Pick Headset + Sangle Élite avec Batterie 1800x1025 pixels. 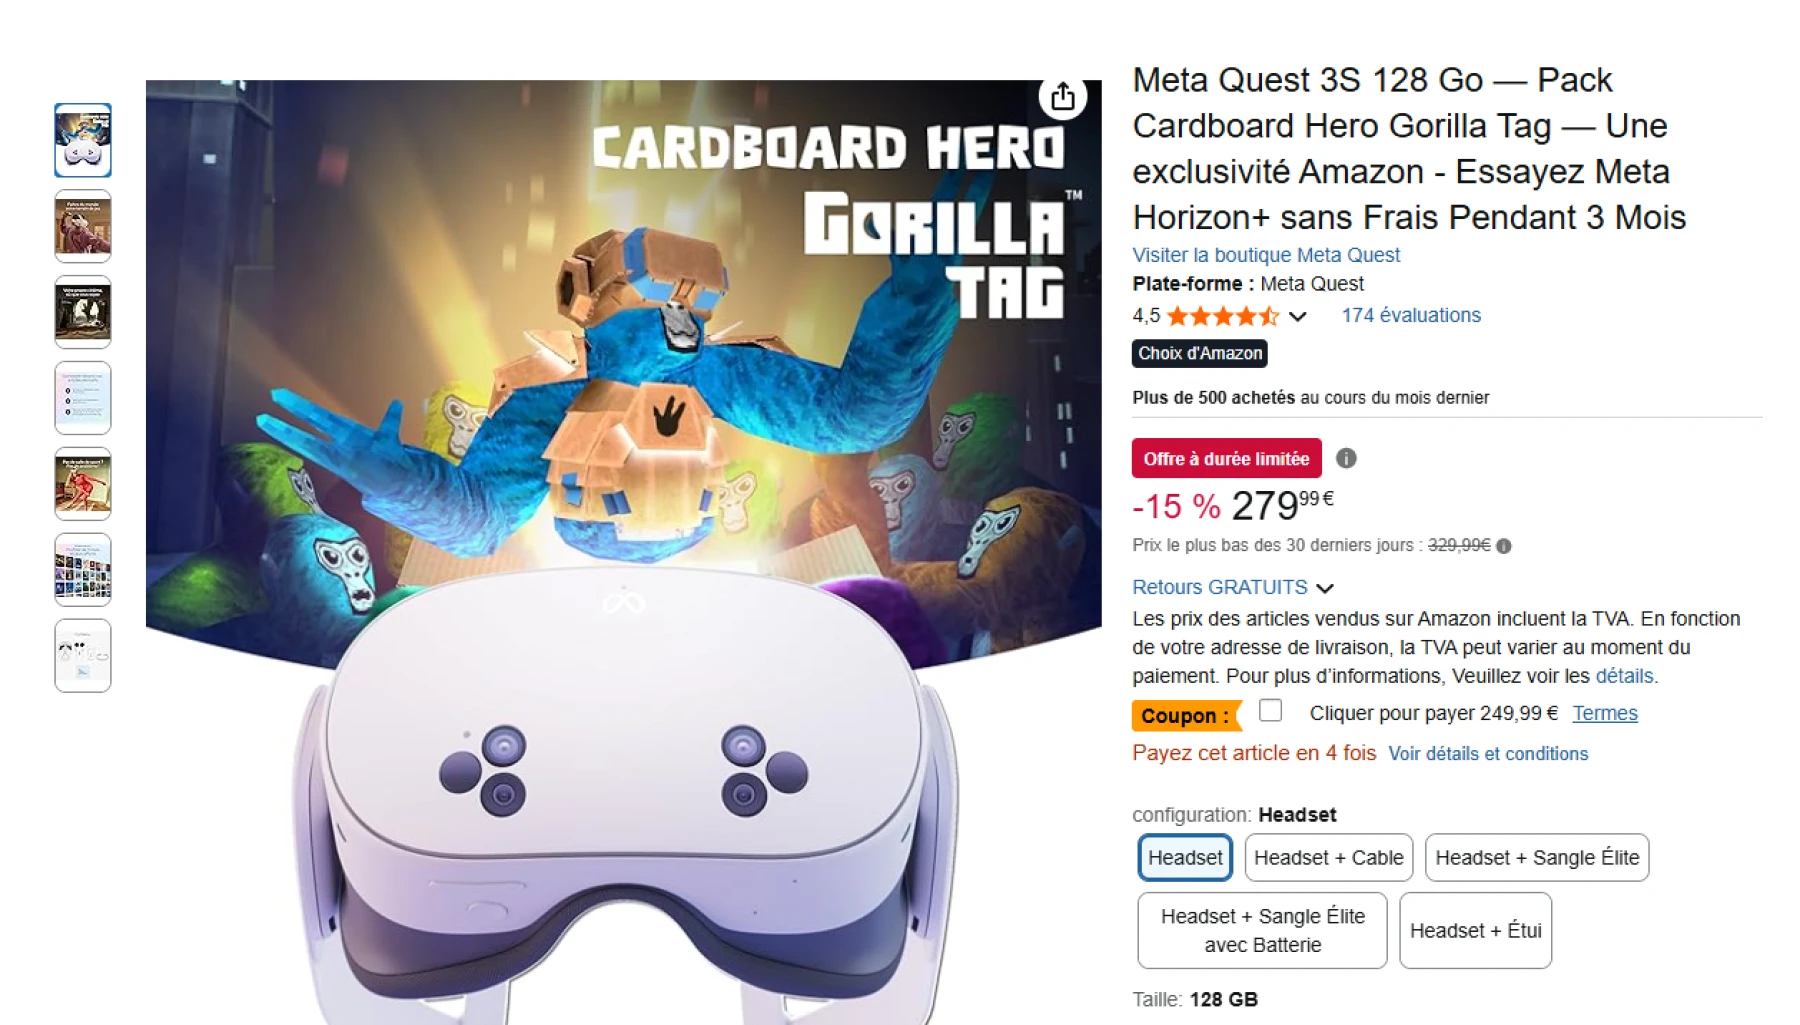(1262, 930)
